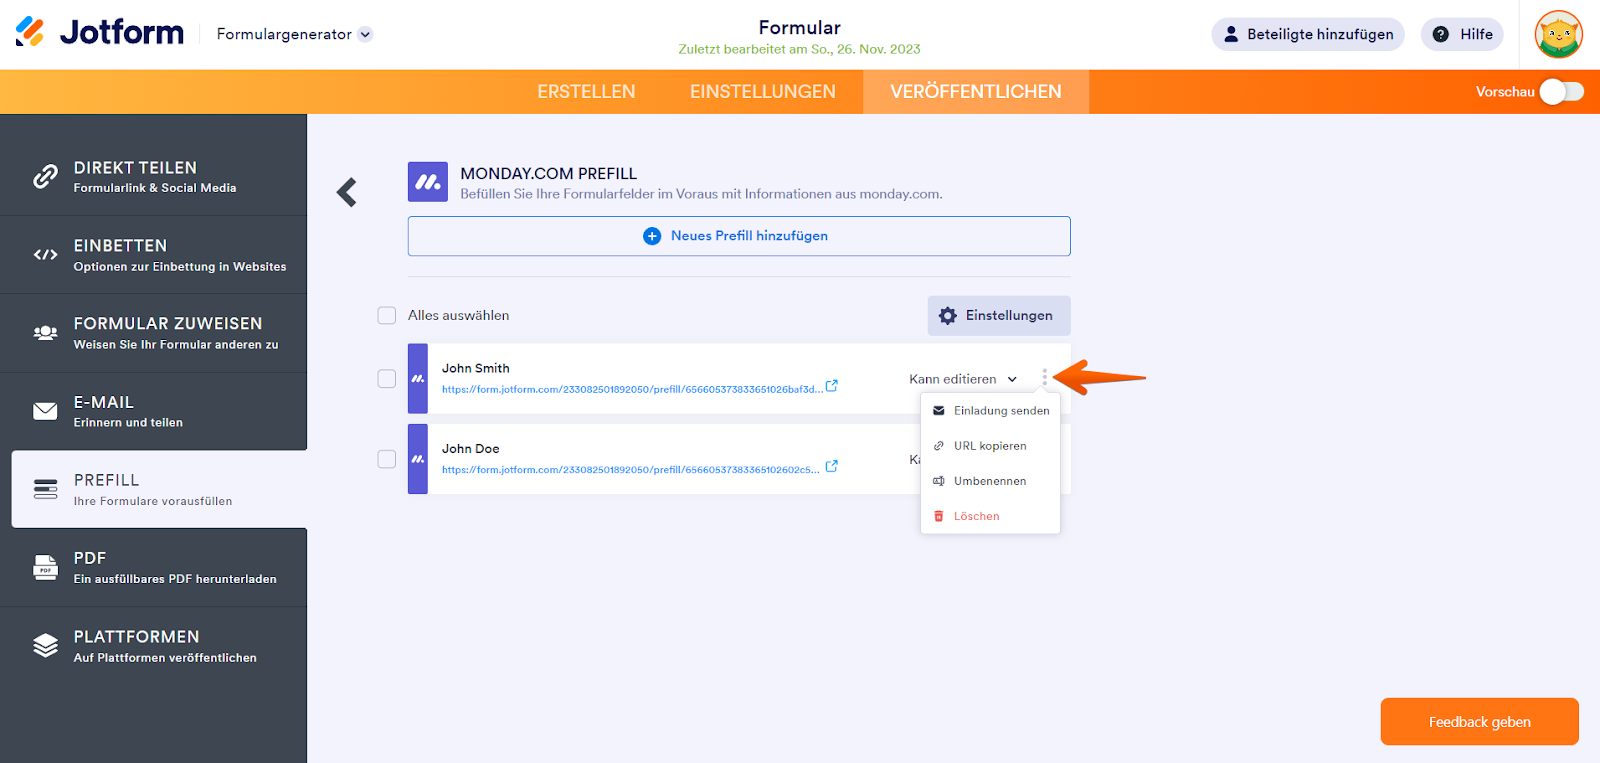Open the Einstellungen gear button
Screen dimensions: 1600x763
998,316
